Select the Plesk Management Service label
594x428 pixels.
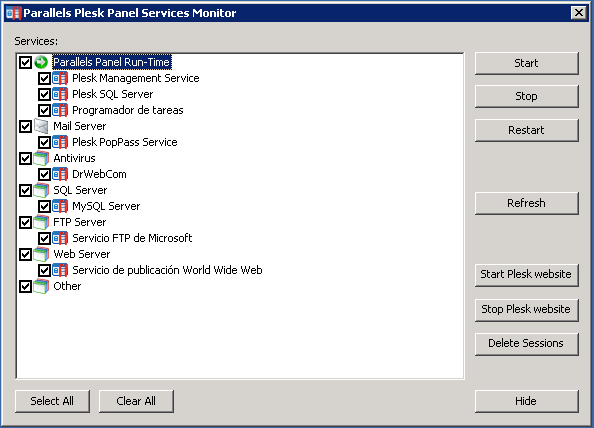pyautogui.click(x=136, y=78)
